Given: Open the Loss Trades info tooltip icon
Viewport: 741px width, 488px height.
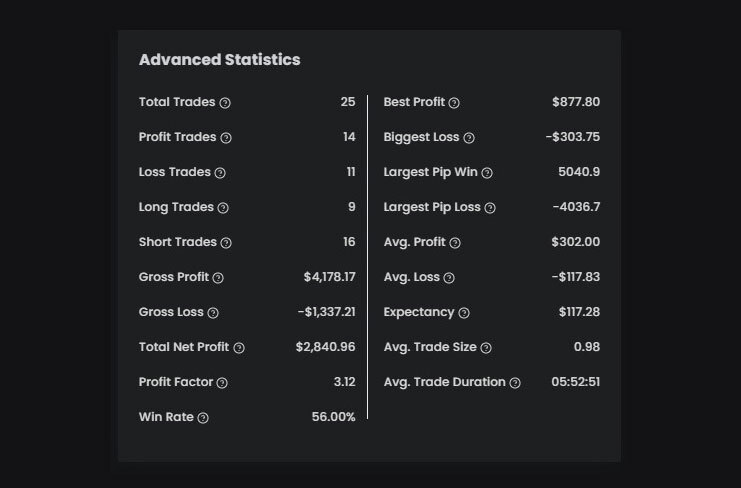Looking at the screenshot, I should (x=220, y=173).
